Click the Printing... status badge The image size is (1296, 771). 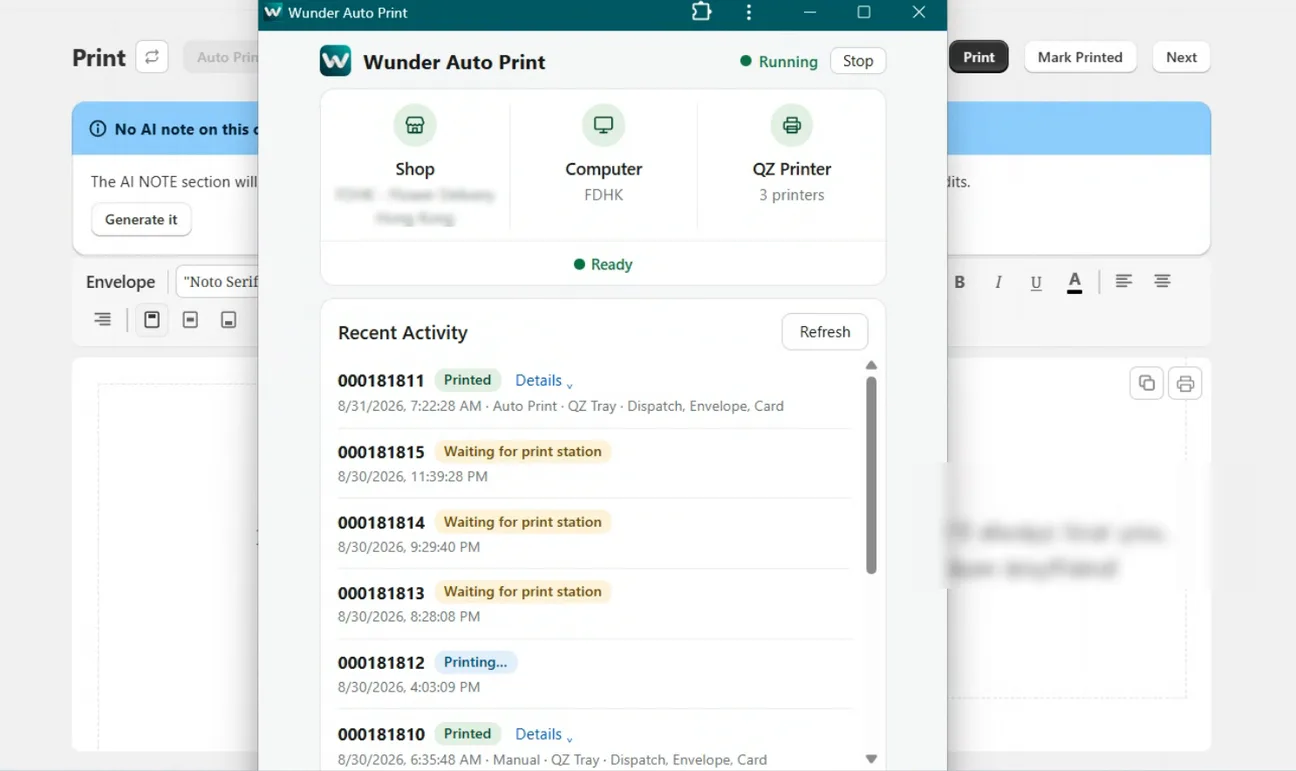[x=476, y=662]
